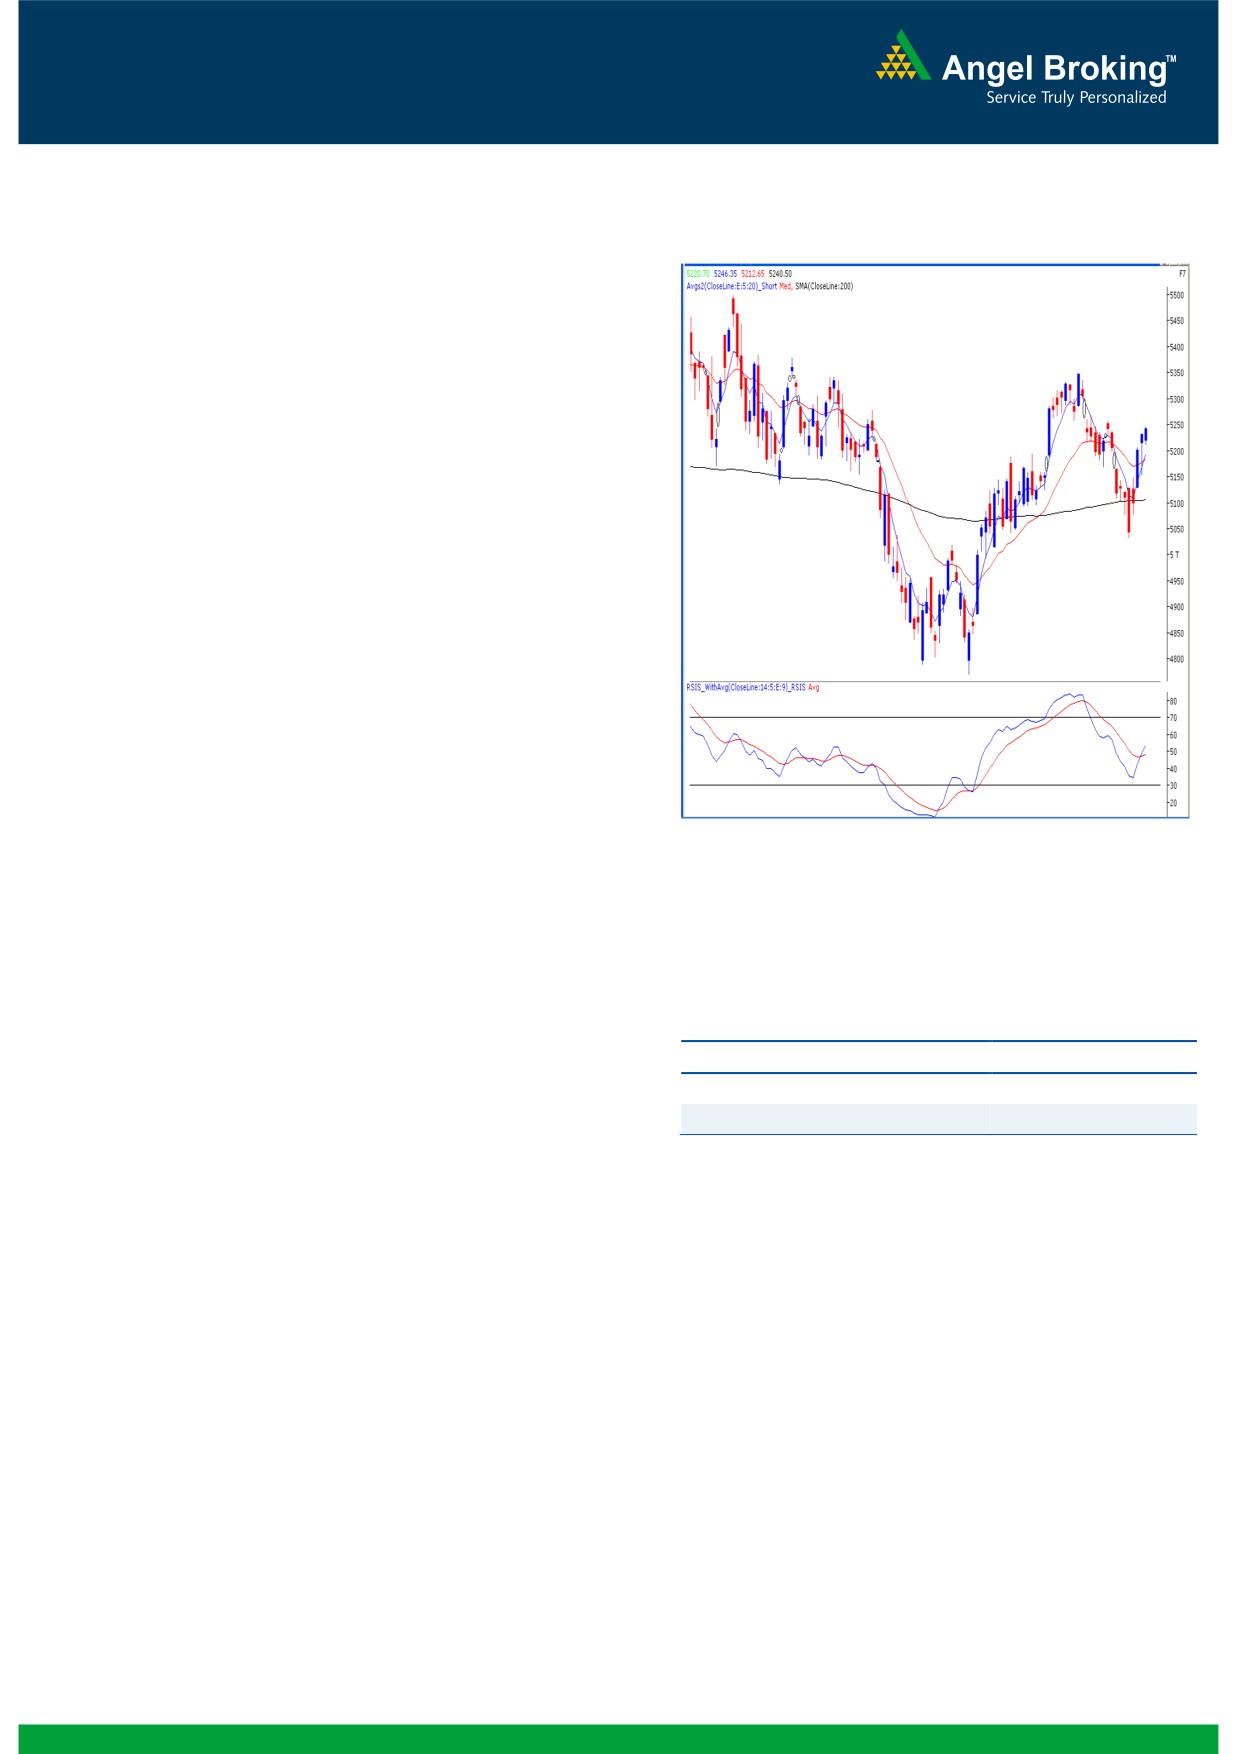Select the RSIS_WithAvg indicator label
This screenshot has height=1754, width=1240.
745,688
